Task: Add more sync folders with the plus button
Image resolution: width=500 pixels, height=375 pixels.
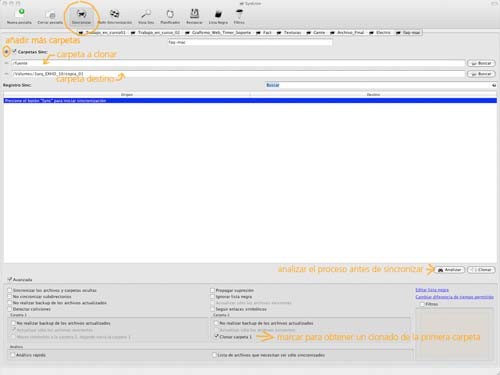Action: (x=6, y=52)
